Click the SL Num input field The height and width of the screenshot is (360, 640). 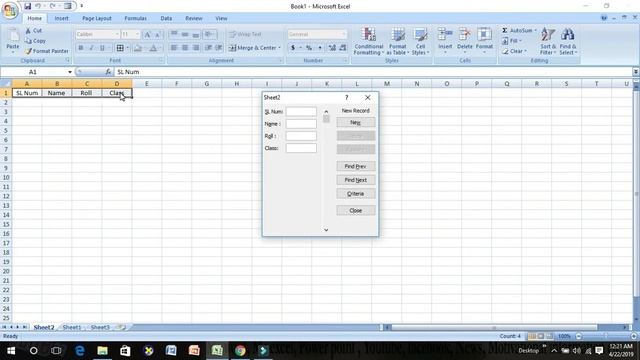(x=301, y=111)
